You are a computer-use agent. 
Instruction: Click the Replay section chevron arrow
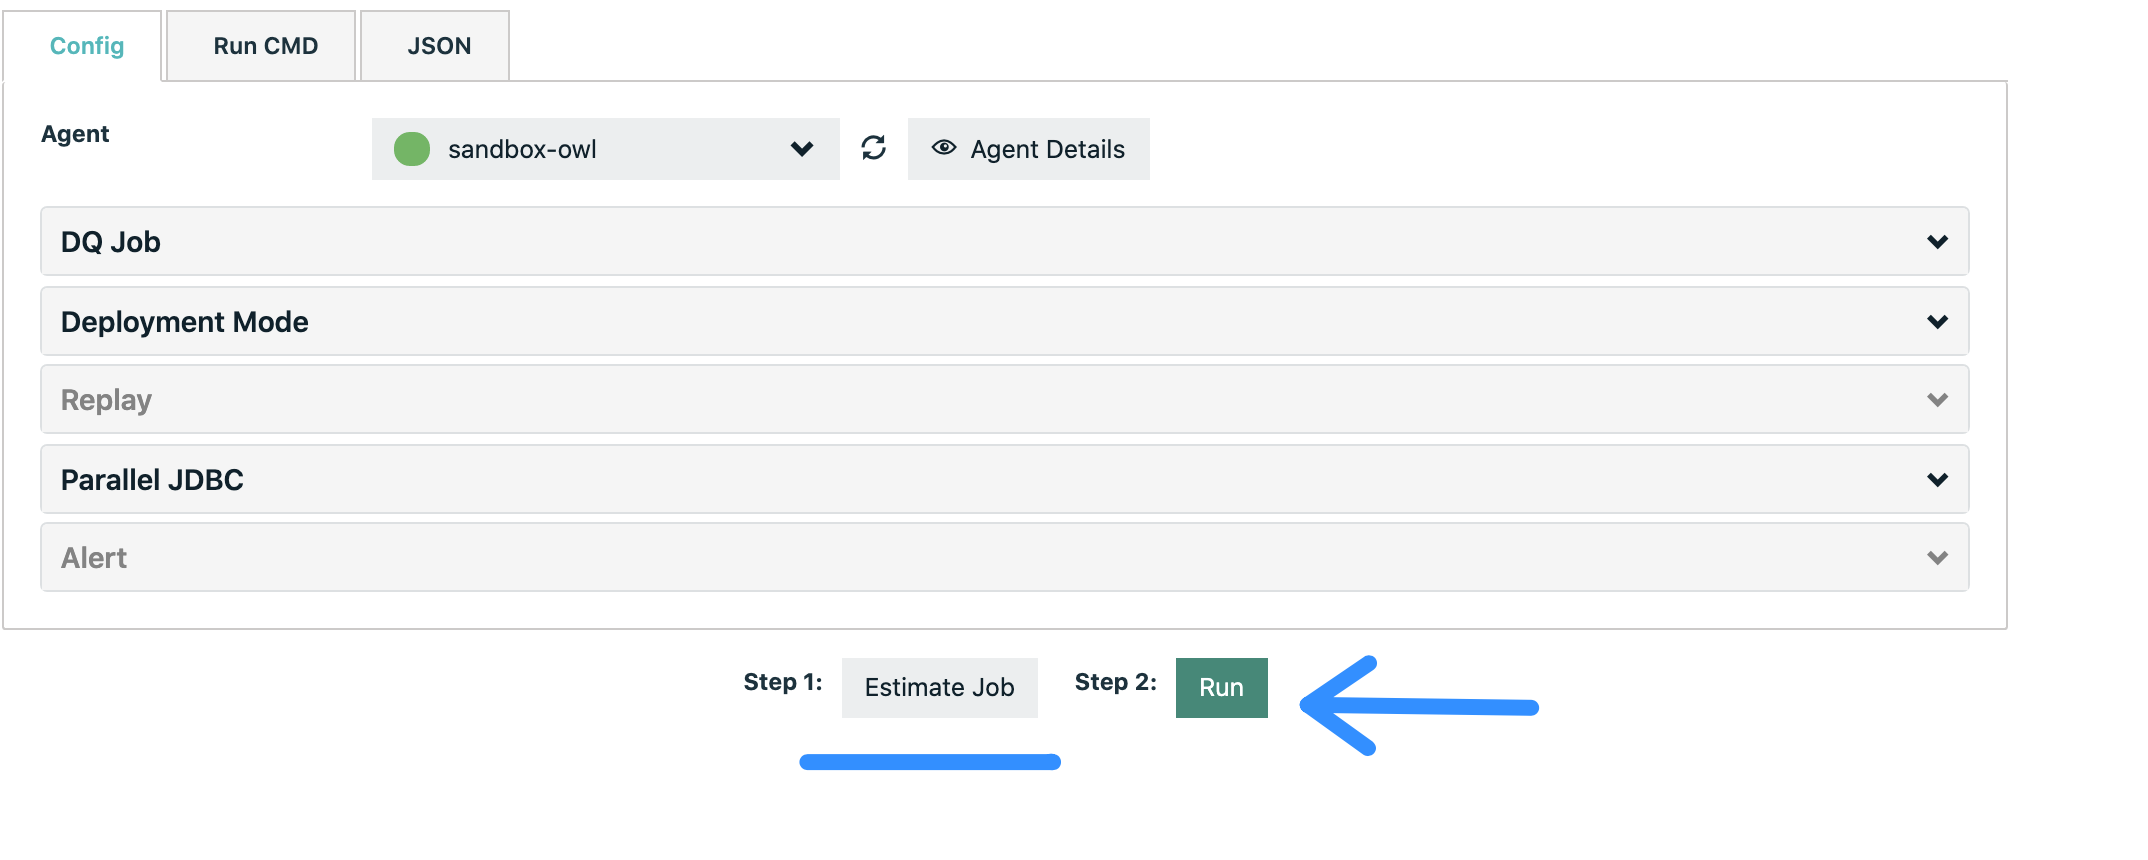1937,400
